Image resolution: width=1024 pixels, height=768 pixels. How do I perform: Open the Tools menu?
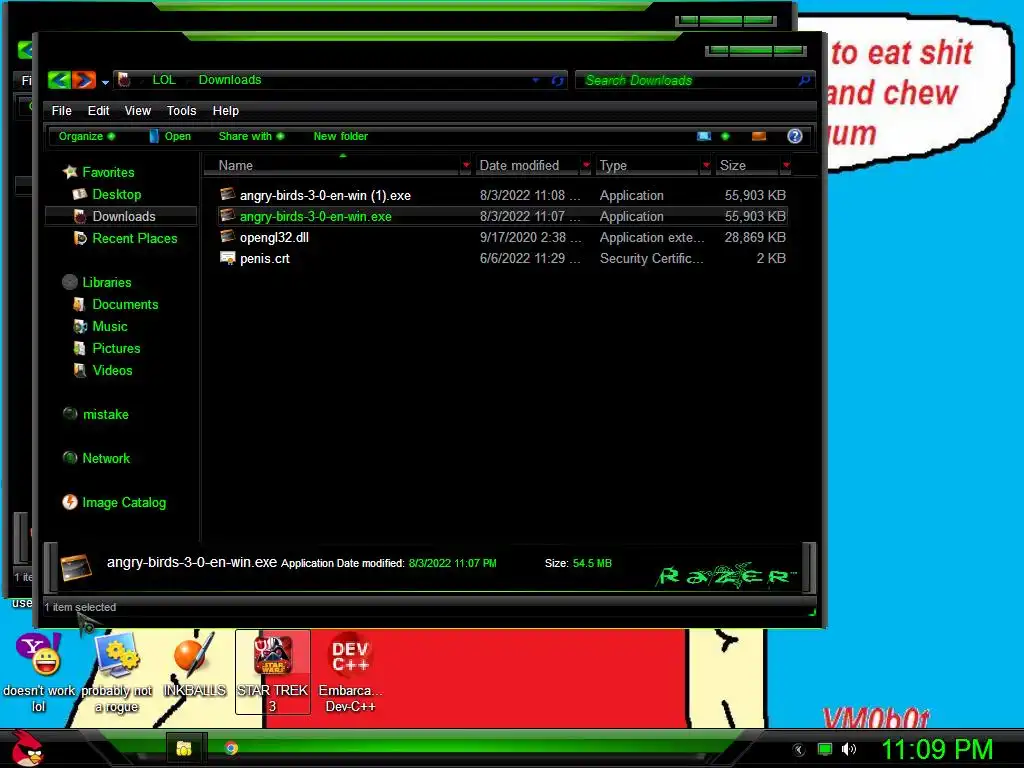[182, 110]
